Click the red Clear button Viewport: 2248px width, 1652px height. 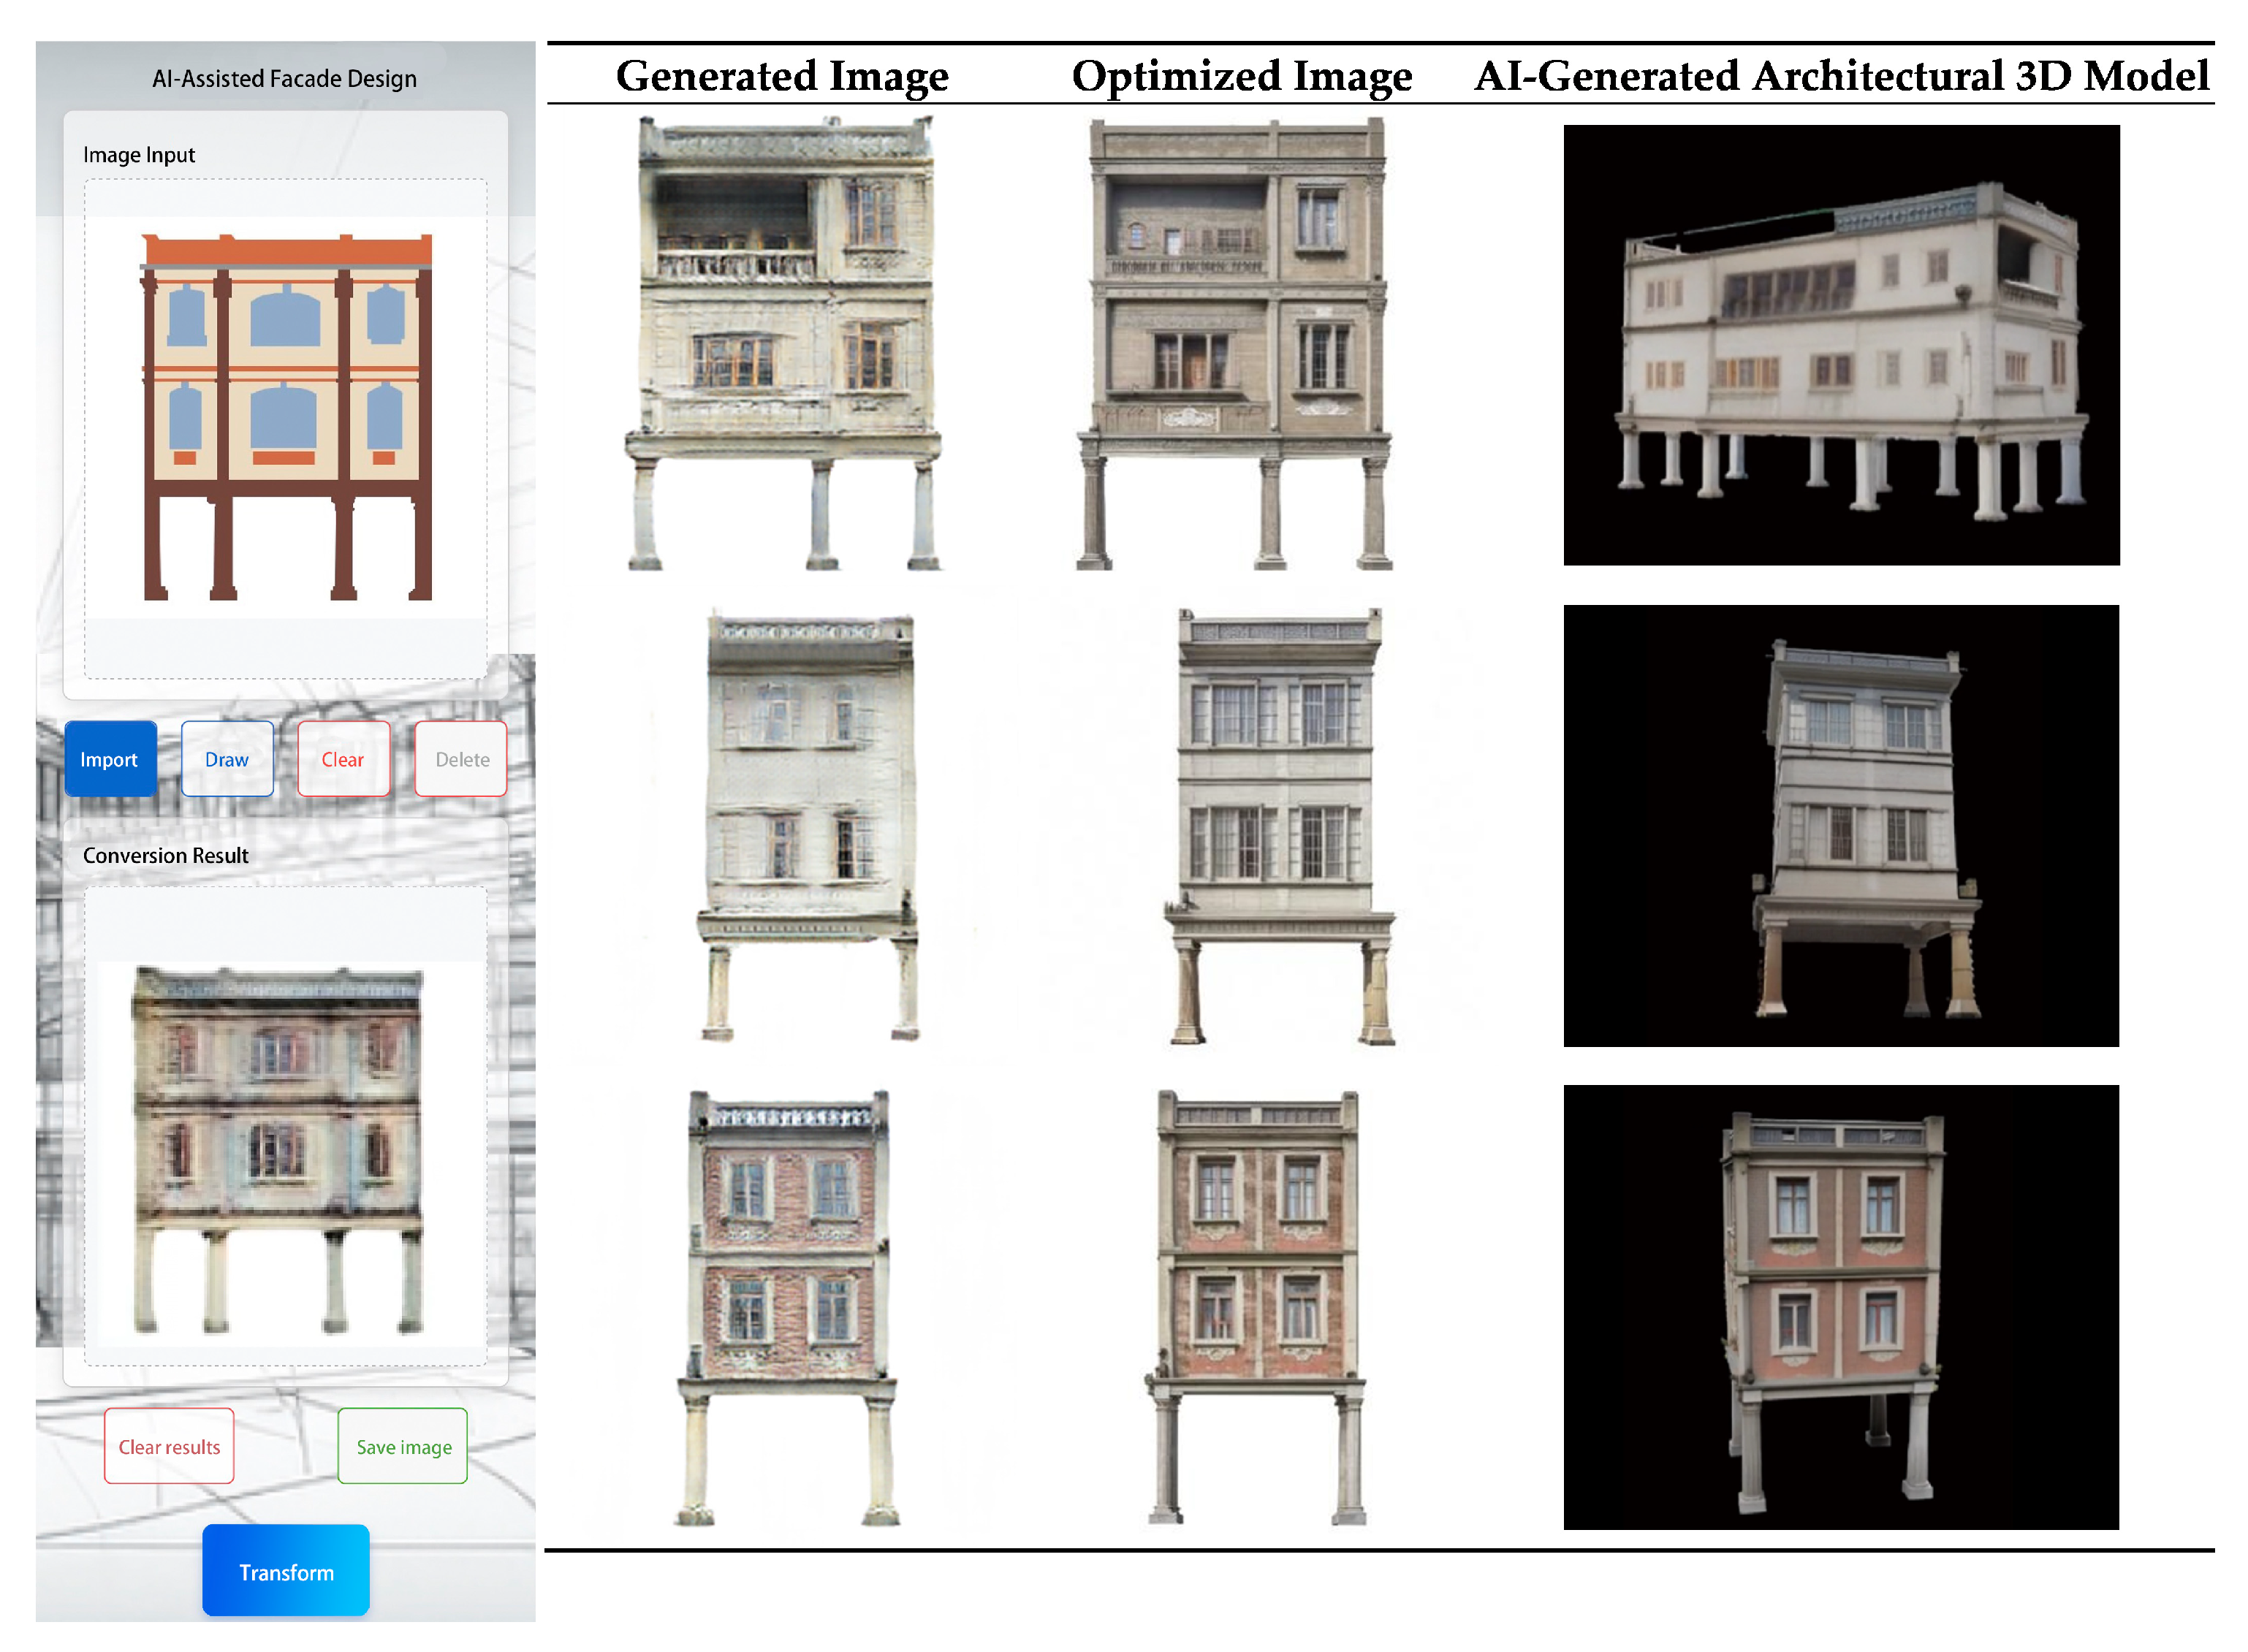point(343,759)
